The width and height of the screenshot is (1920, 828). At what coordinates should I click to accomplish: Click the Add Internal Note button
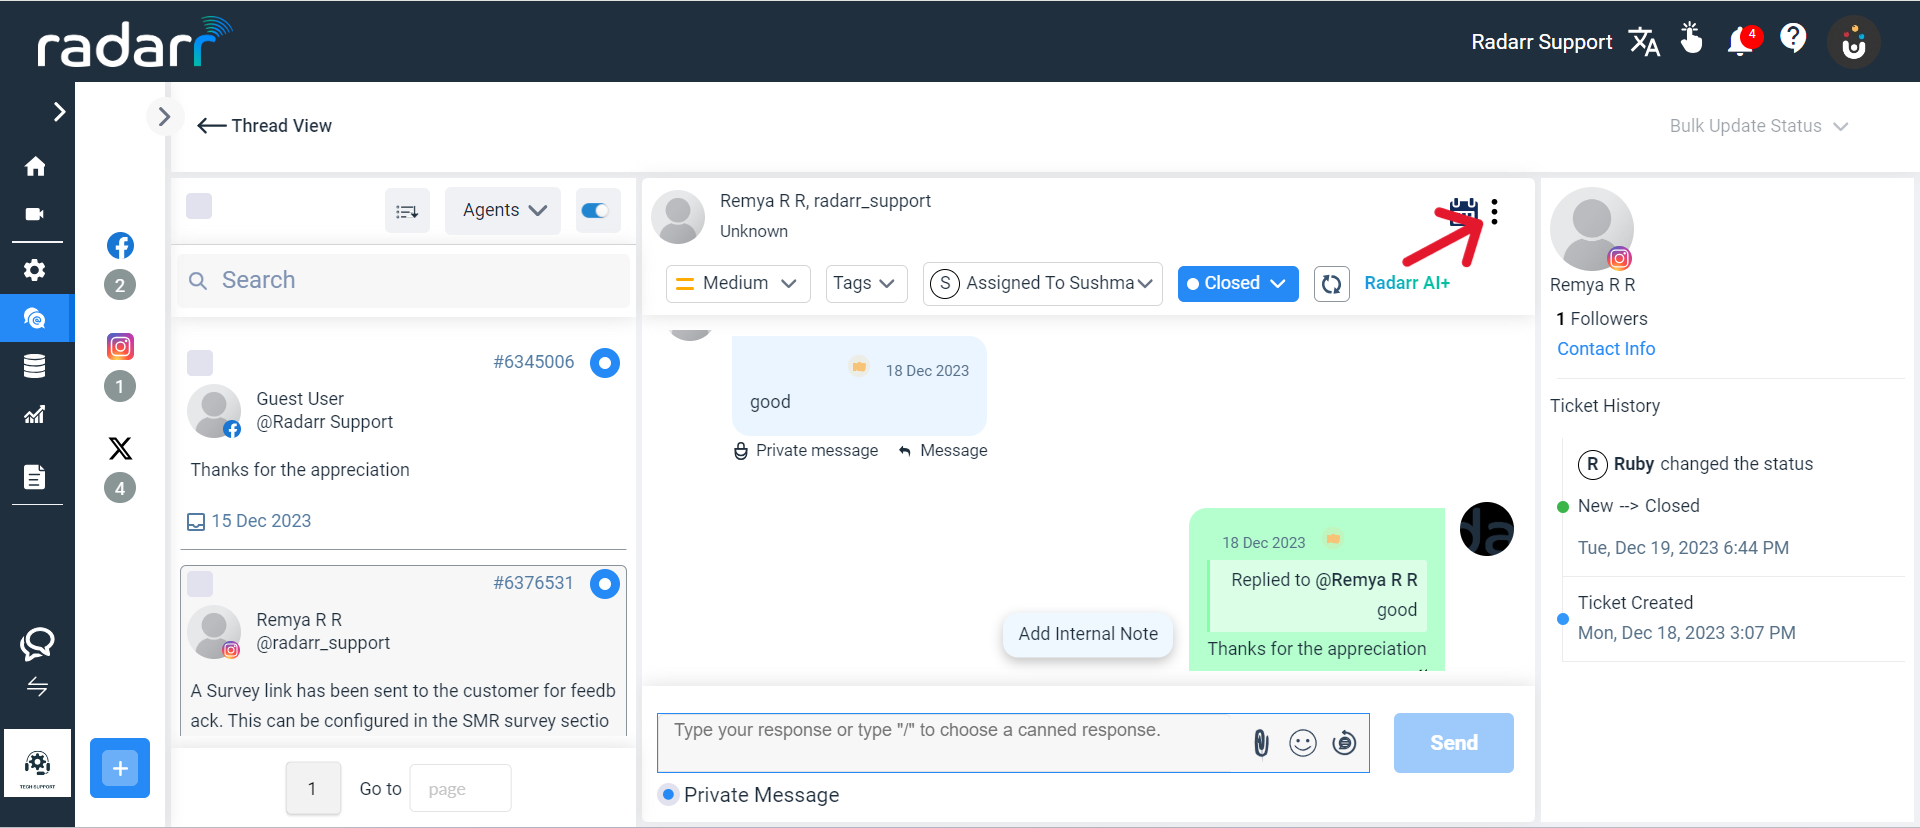[1088, 634]
